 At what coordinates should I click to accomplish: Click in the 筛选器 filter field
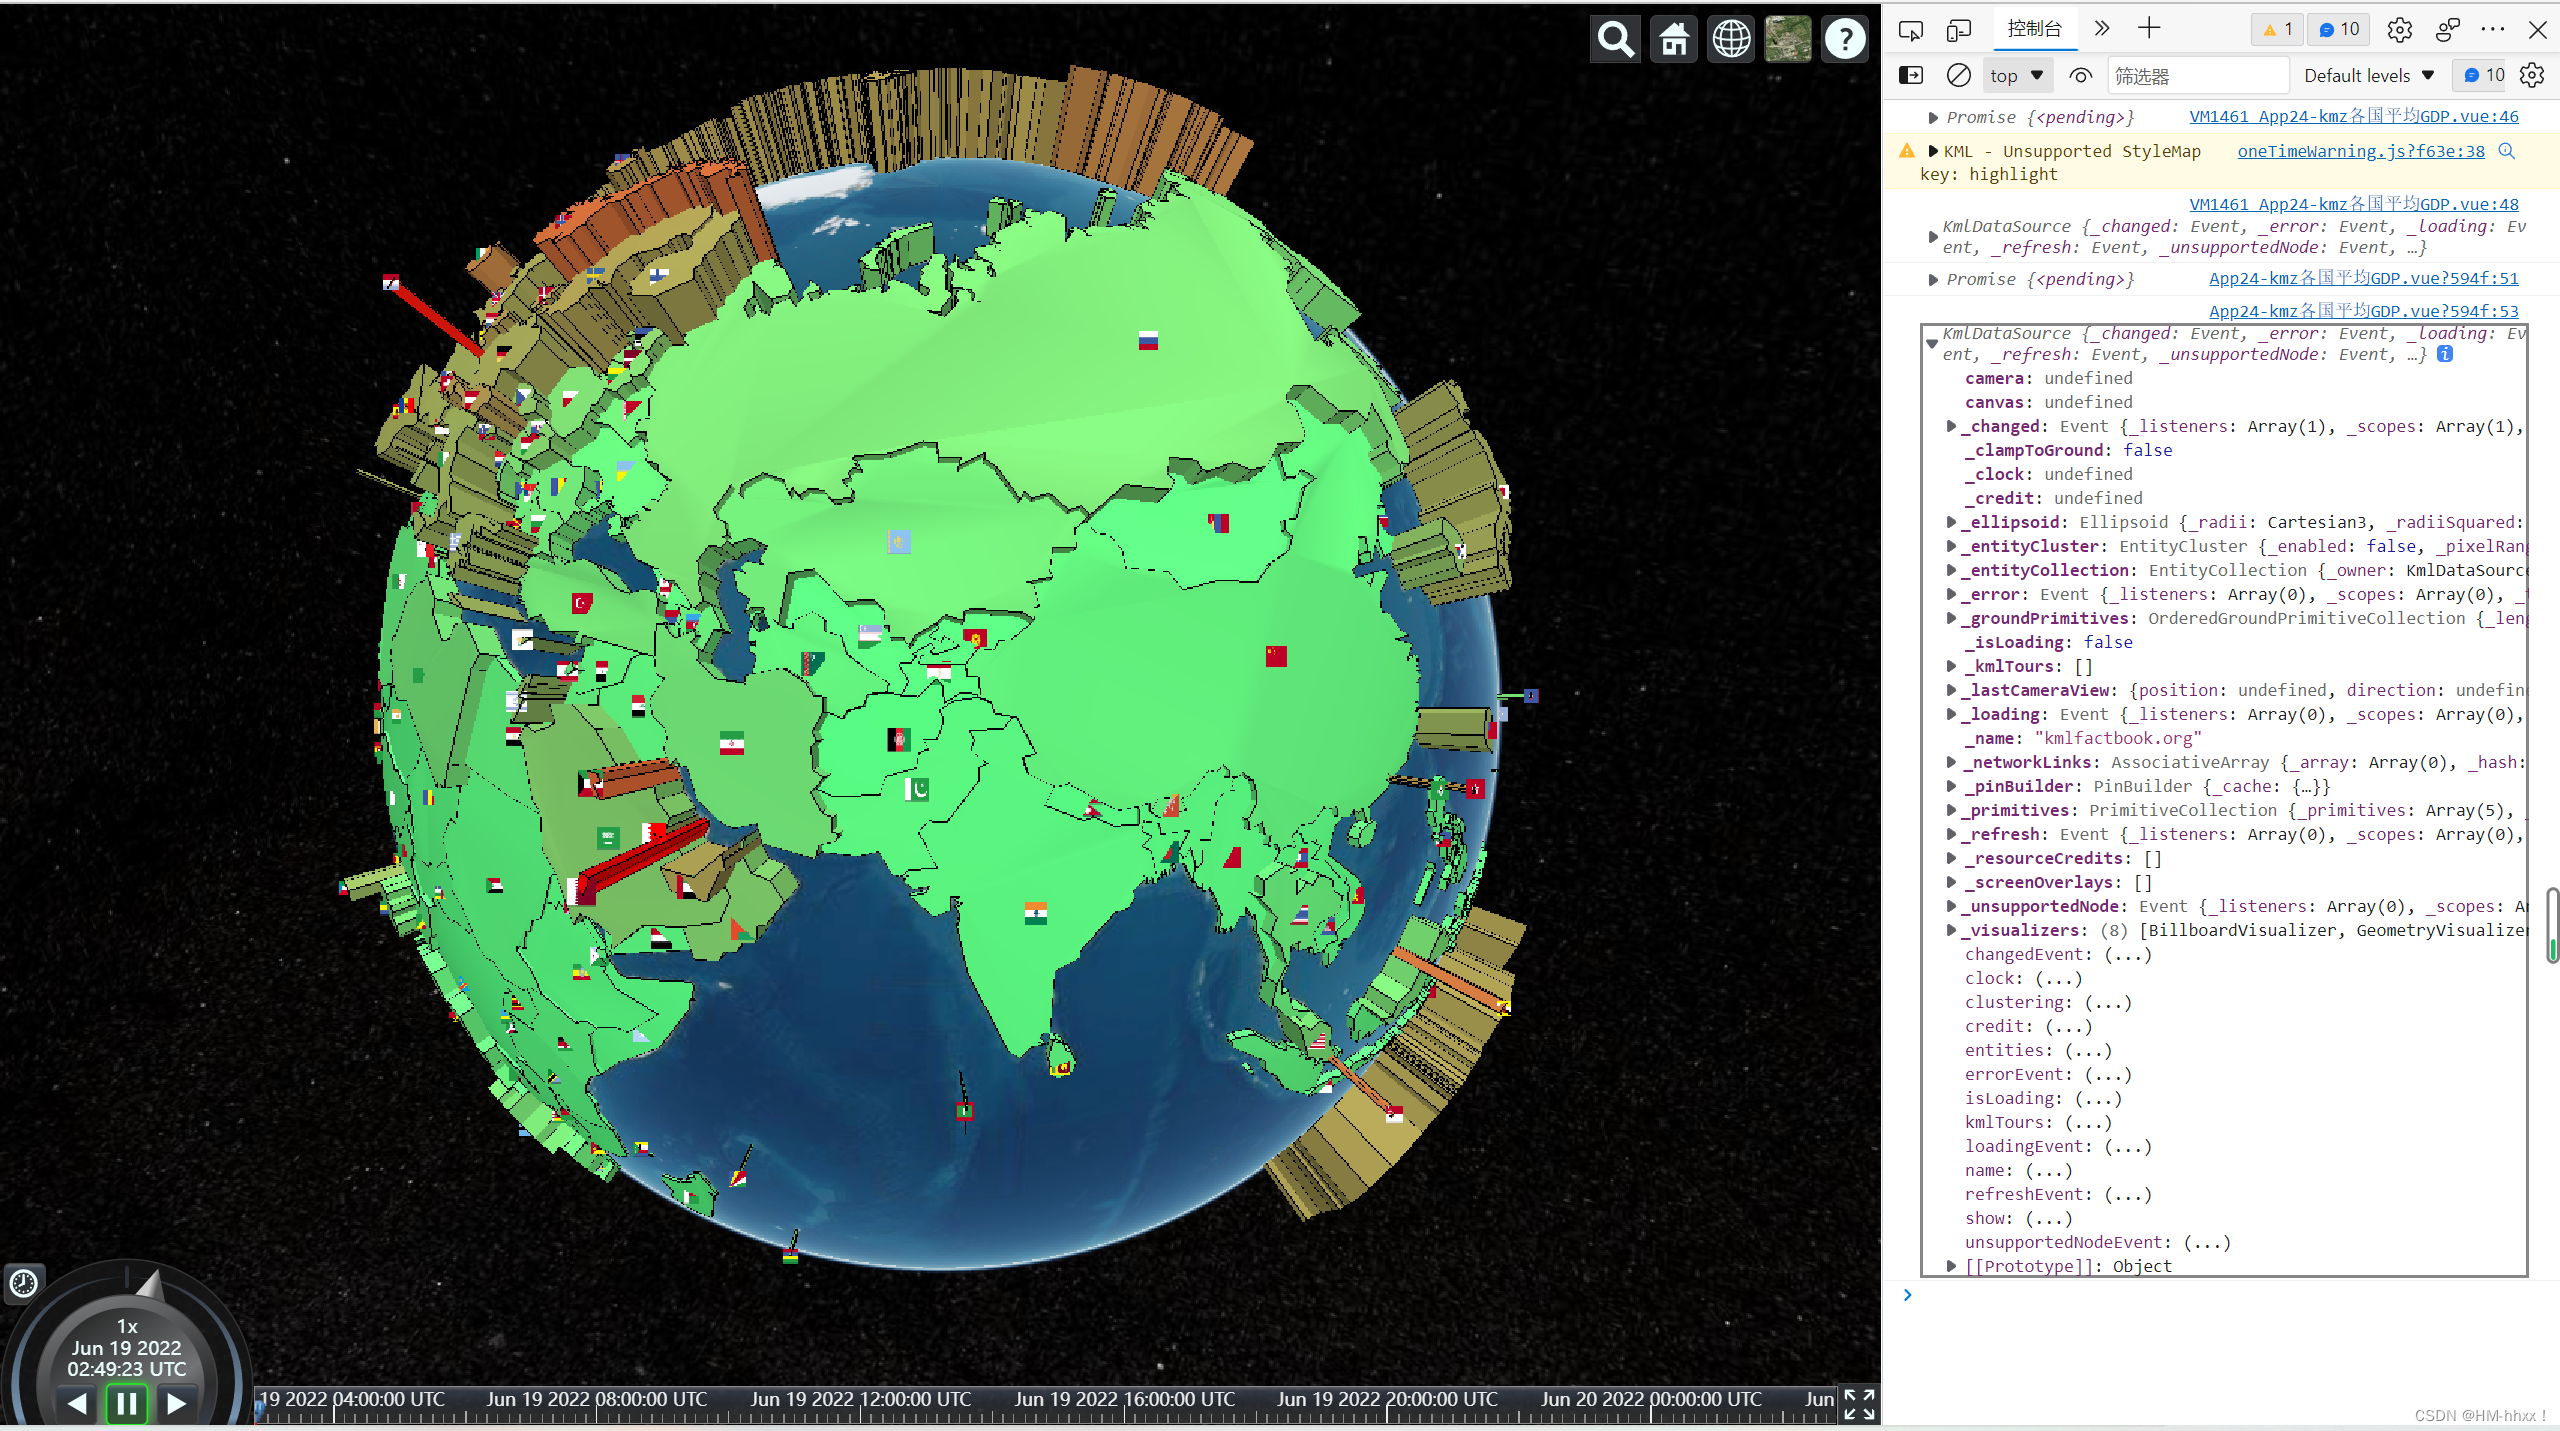pos(2197,76)
